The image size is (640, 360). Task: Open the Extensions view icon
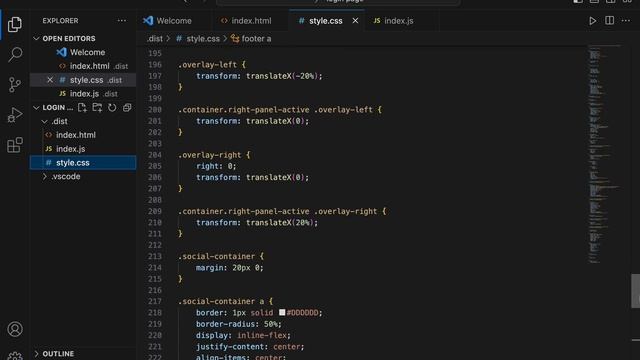tap(15, 145)
